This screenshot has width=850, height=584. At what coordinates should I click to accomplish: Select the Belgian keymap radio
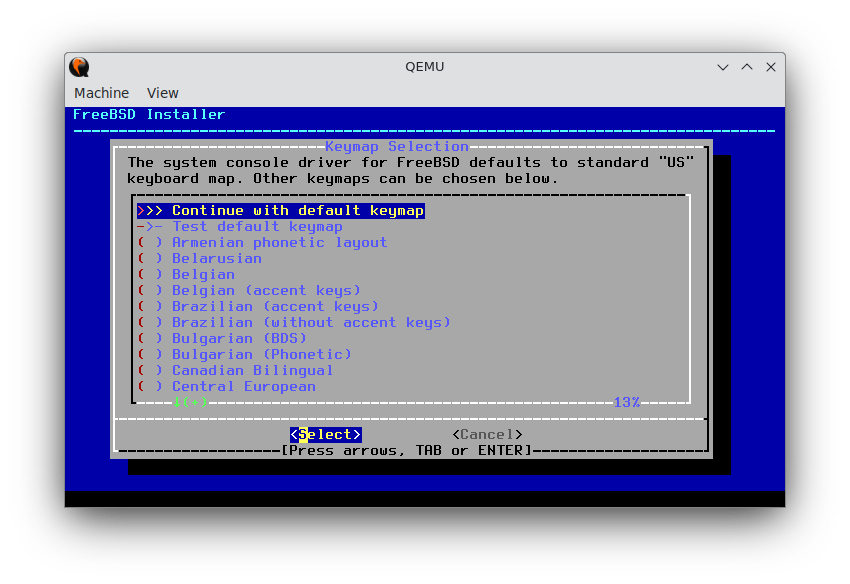tap(203, 274)
